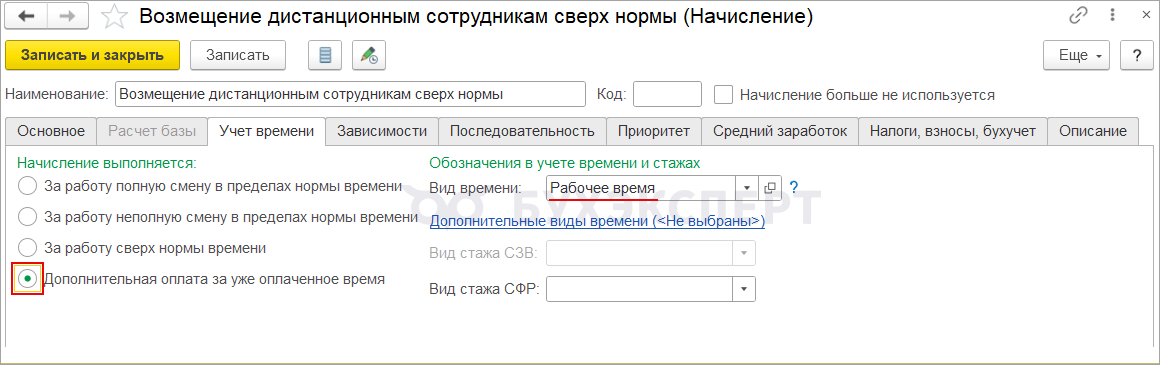
Task: Open the Описание tab
Action: [x=1093, y=131]
